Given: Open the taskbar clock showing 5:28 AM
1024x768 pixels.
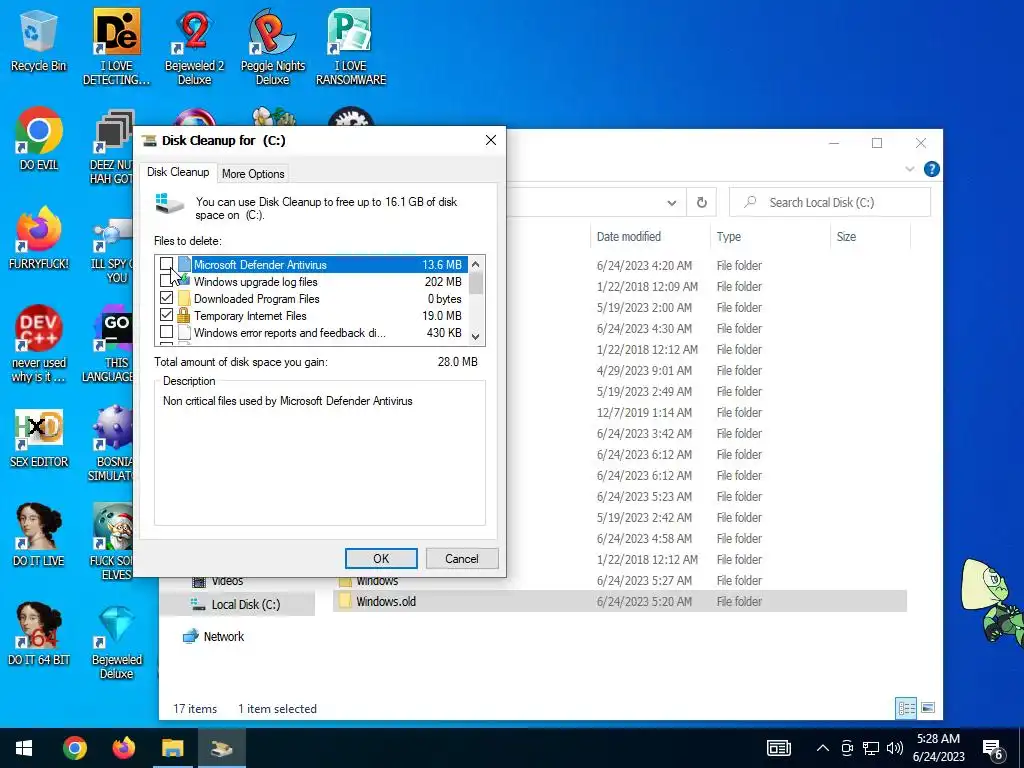Looking at the screenshot, I should pyautogui.click(x=938, y=748).
